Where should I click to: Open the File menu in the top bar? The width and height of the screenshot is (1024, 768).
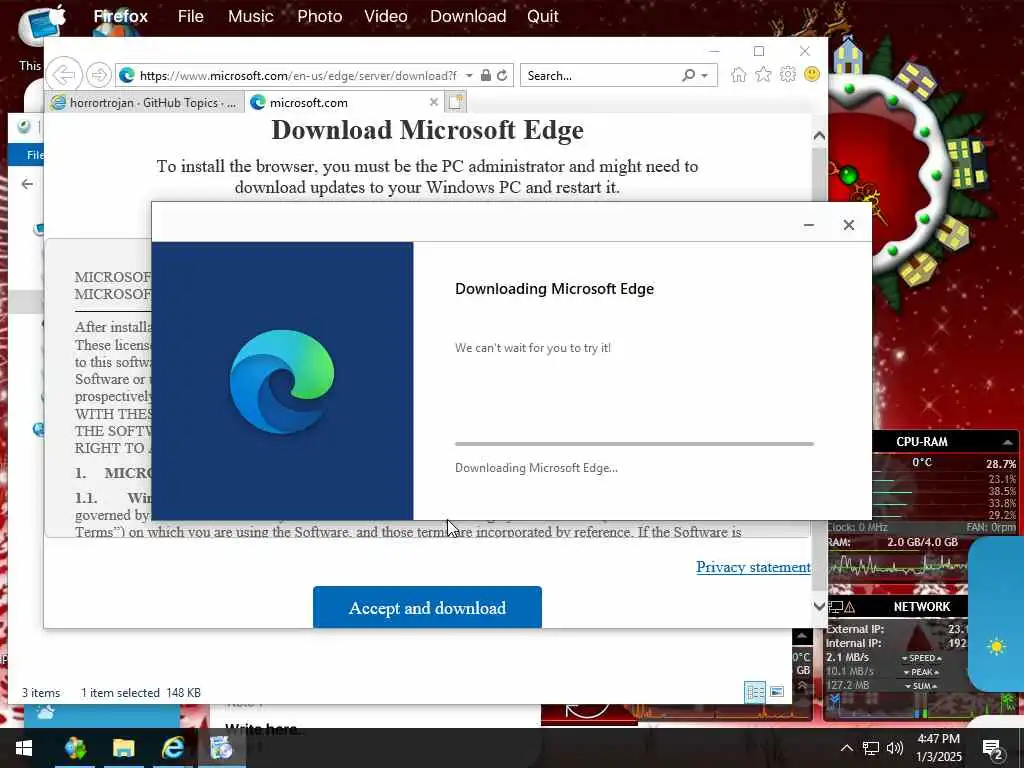tap(191, 16)
